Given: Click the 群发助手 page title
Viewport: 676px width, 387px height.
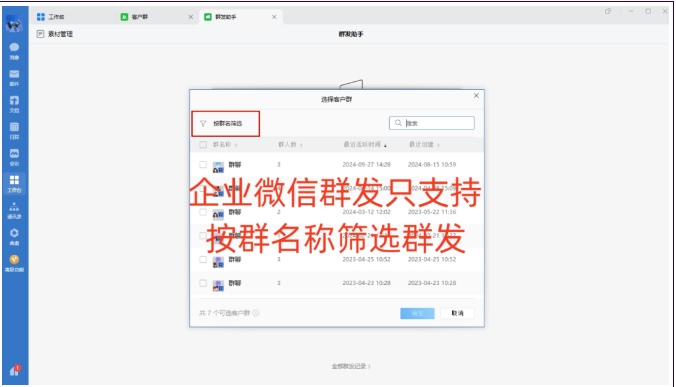Looking at the screenshot, I should tap(351, 34).
